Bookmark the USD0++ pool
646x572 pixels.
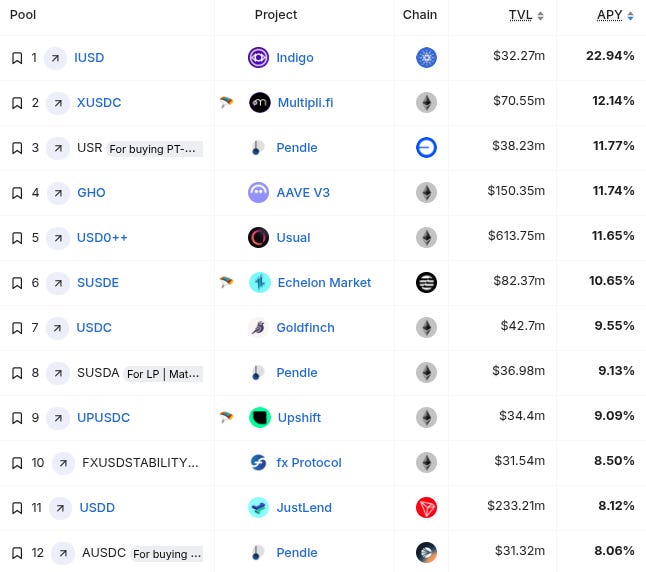(17, 238)
